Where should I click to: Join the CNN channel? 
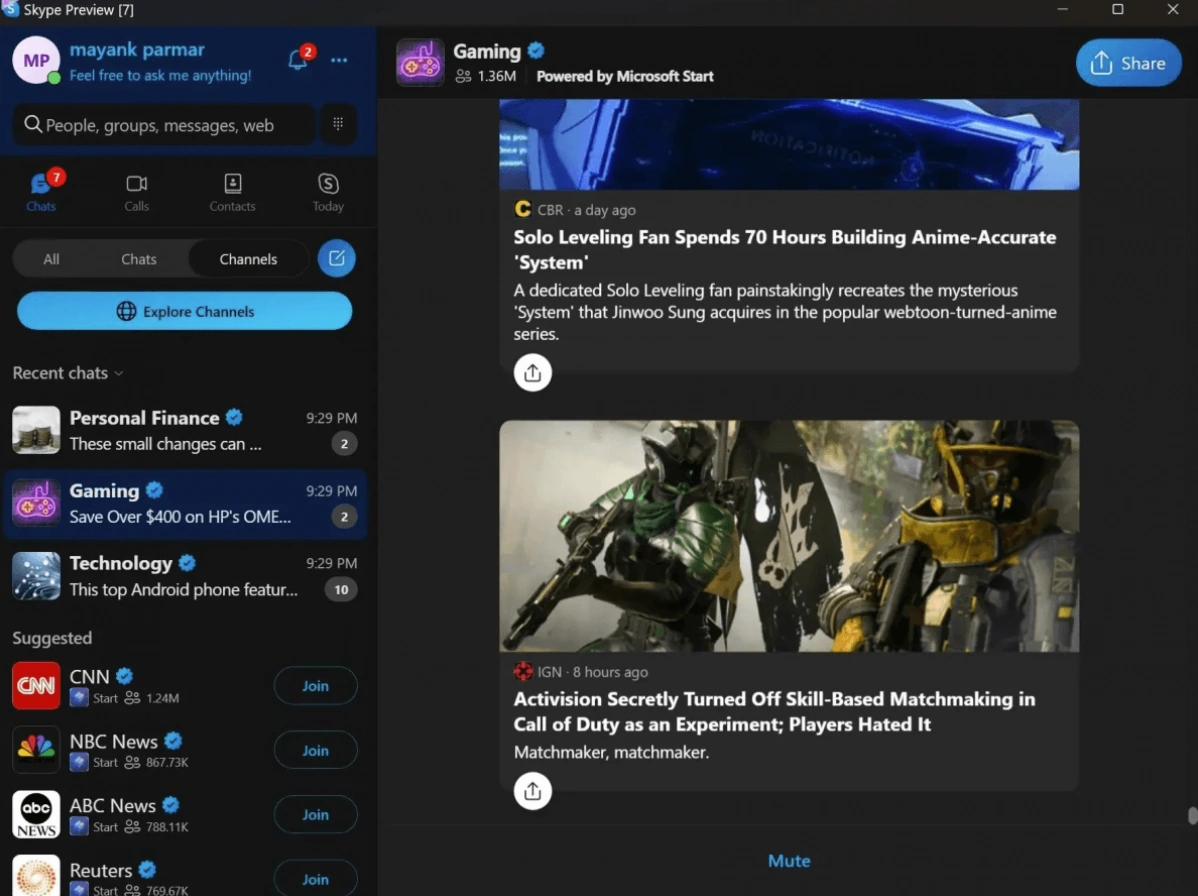pyautogui.click(x=315, y=686)
